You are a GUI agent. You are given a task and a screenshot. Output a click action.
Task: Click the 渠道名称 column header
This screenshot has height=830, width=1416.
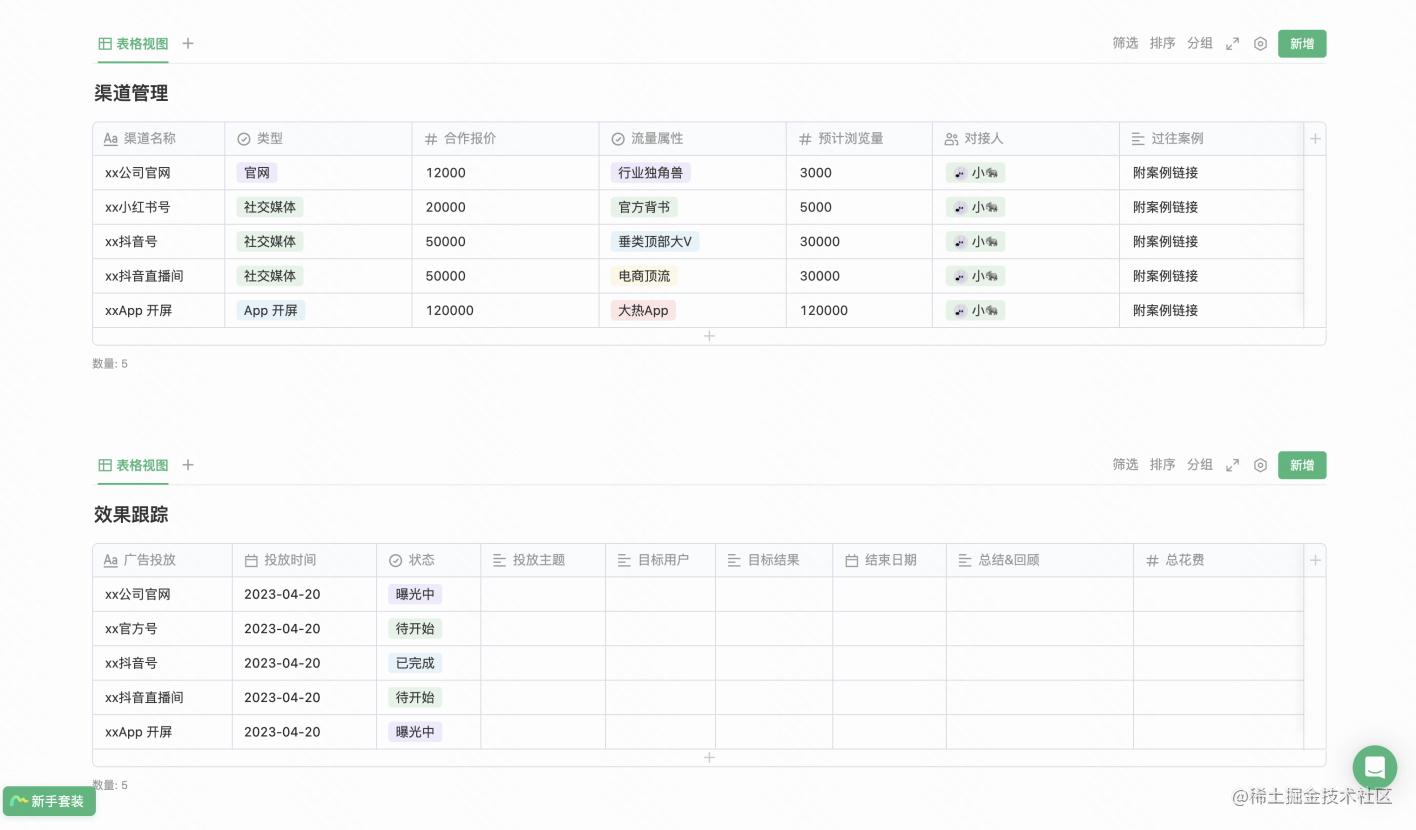point(159,139)
